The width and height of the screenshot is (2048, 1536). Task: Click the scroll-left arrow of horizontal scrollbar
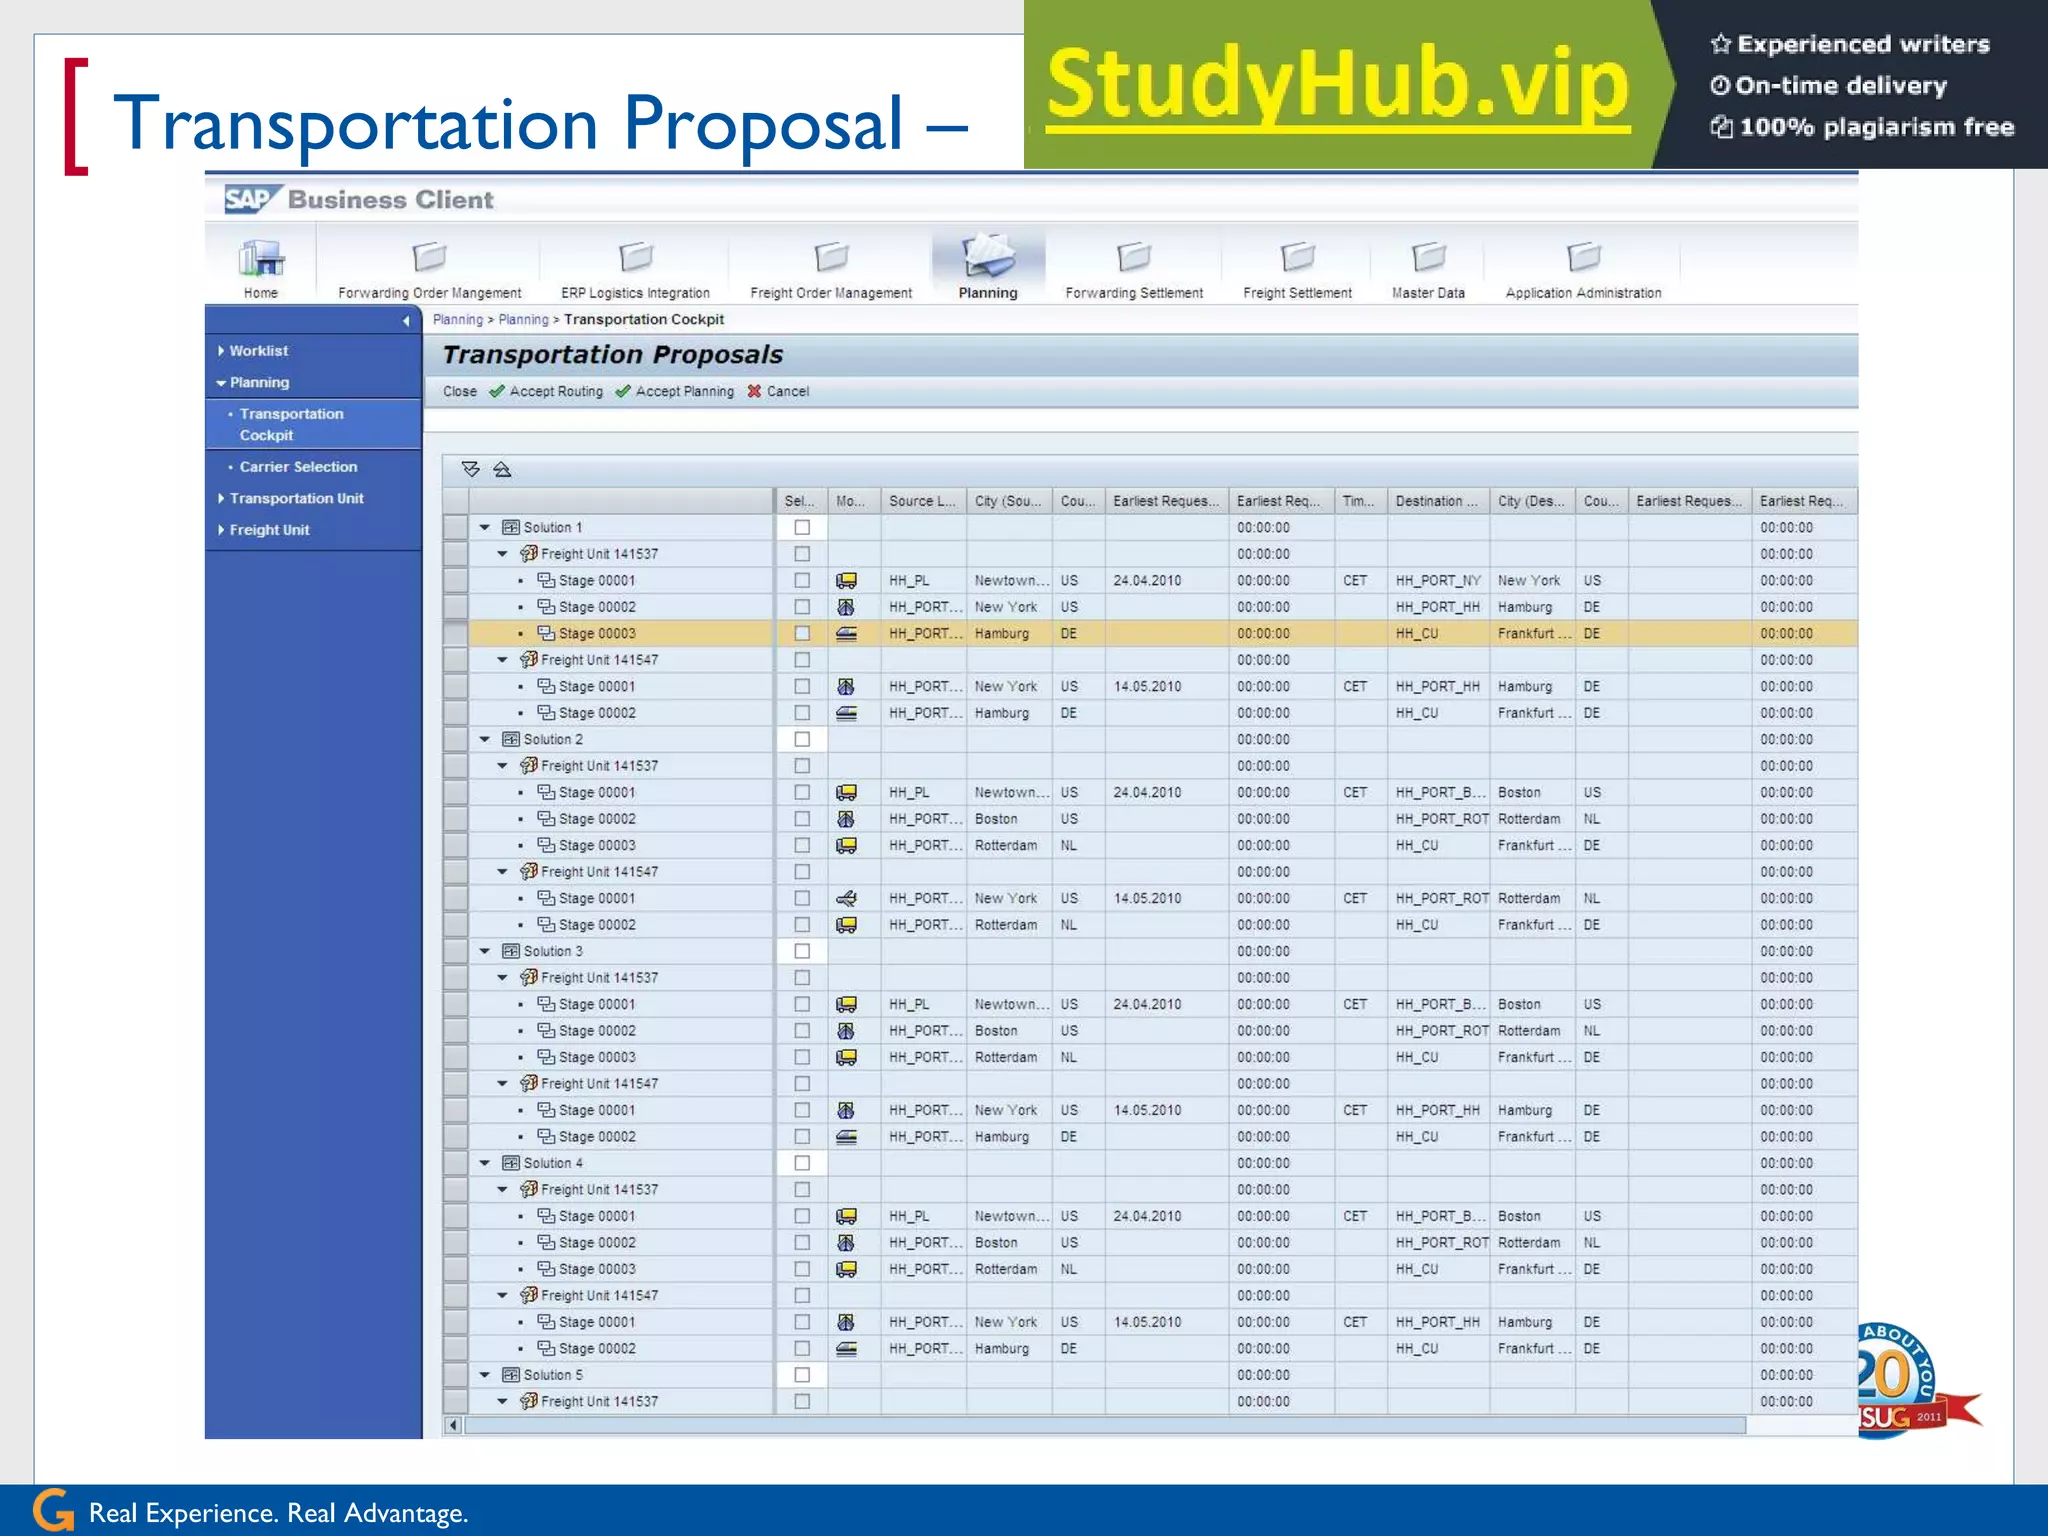[x=453, y=1425]
